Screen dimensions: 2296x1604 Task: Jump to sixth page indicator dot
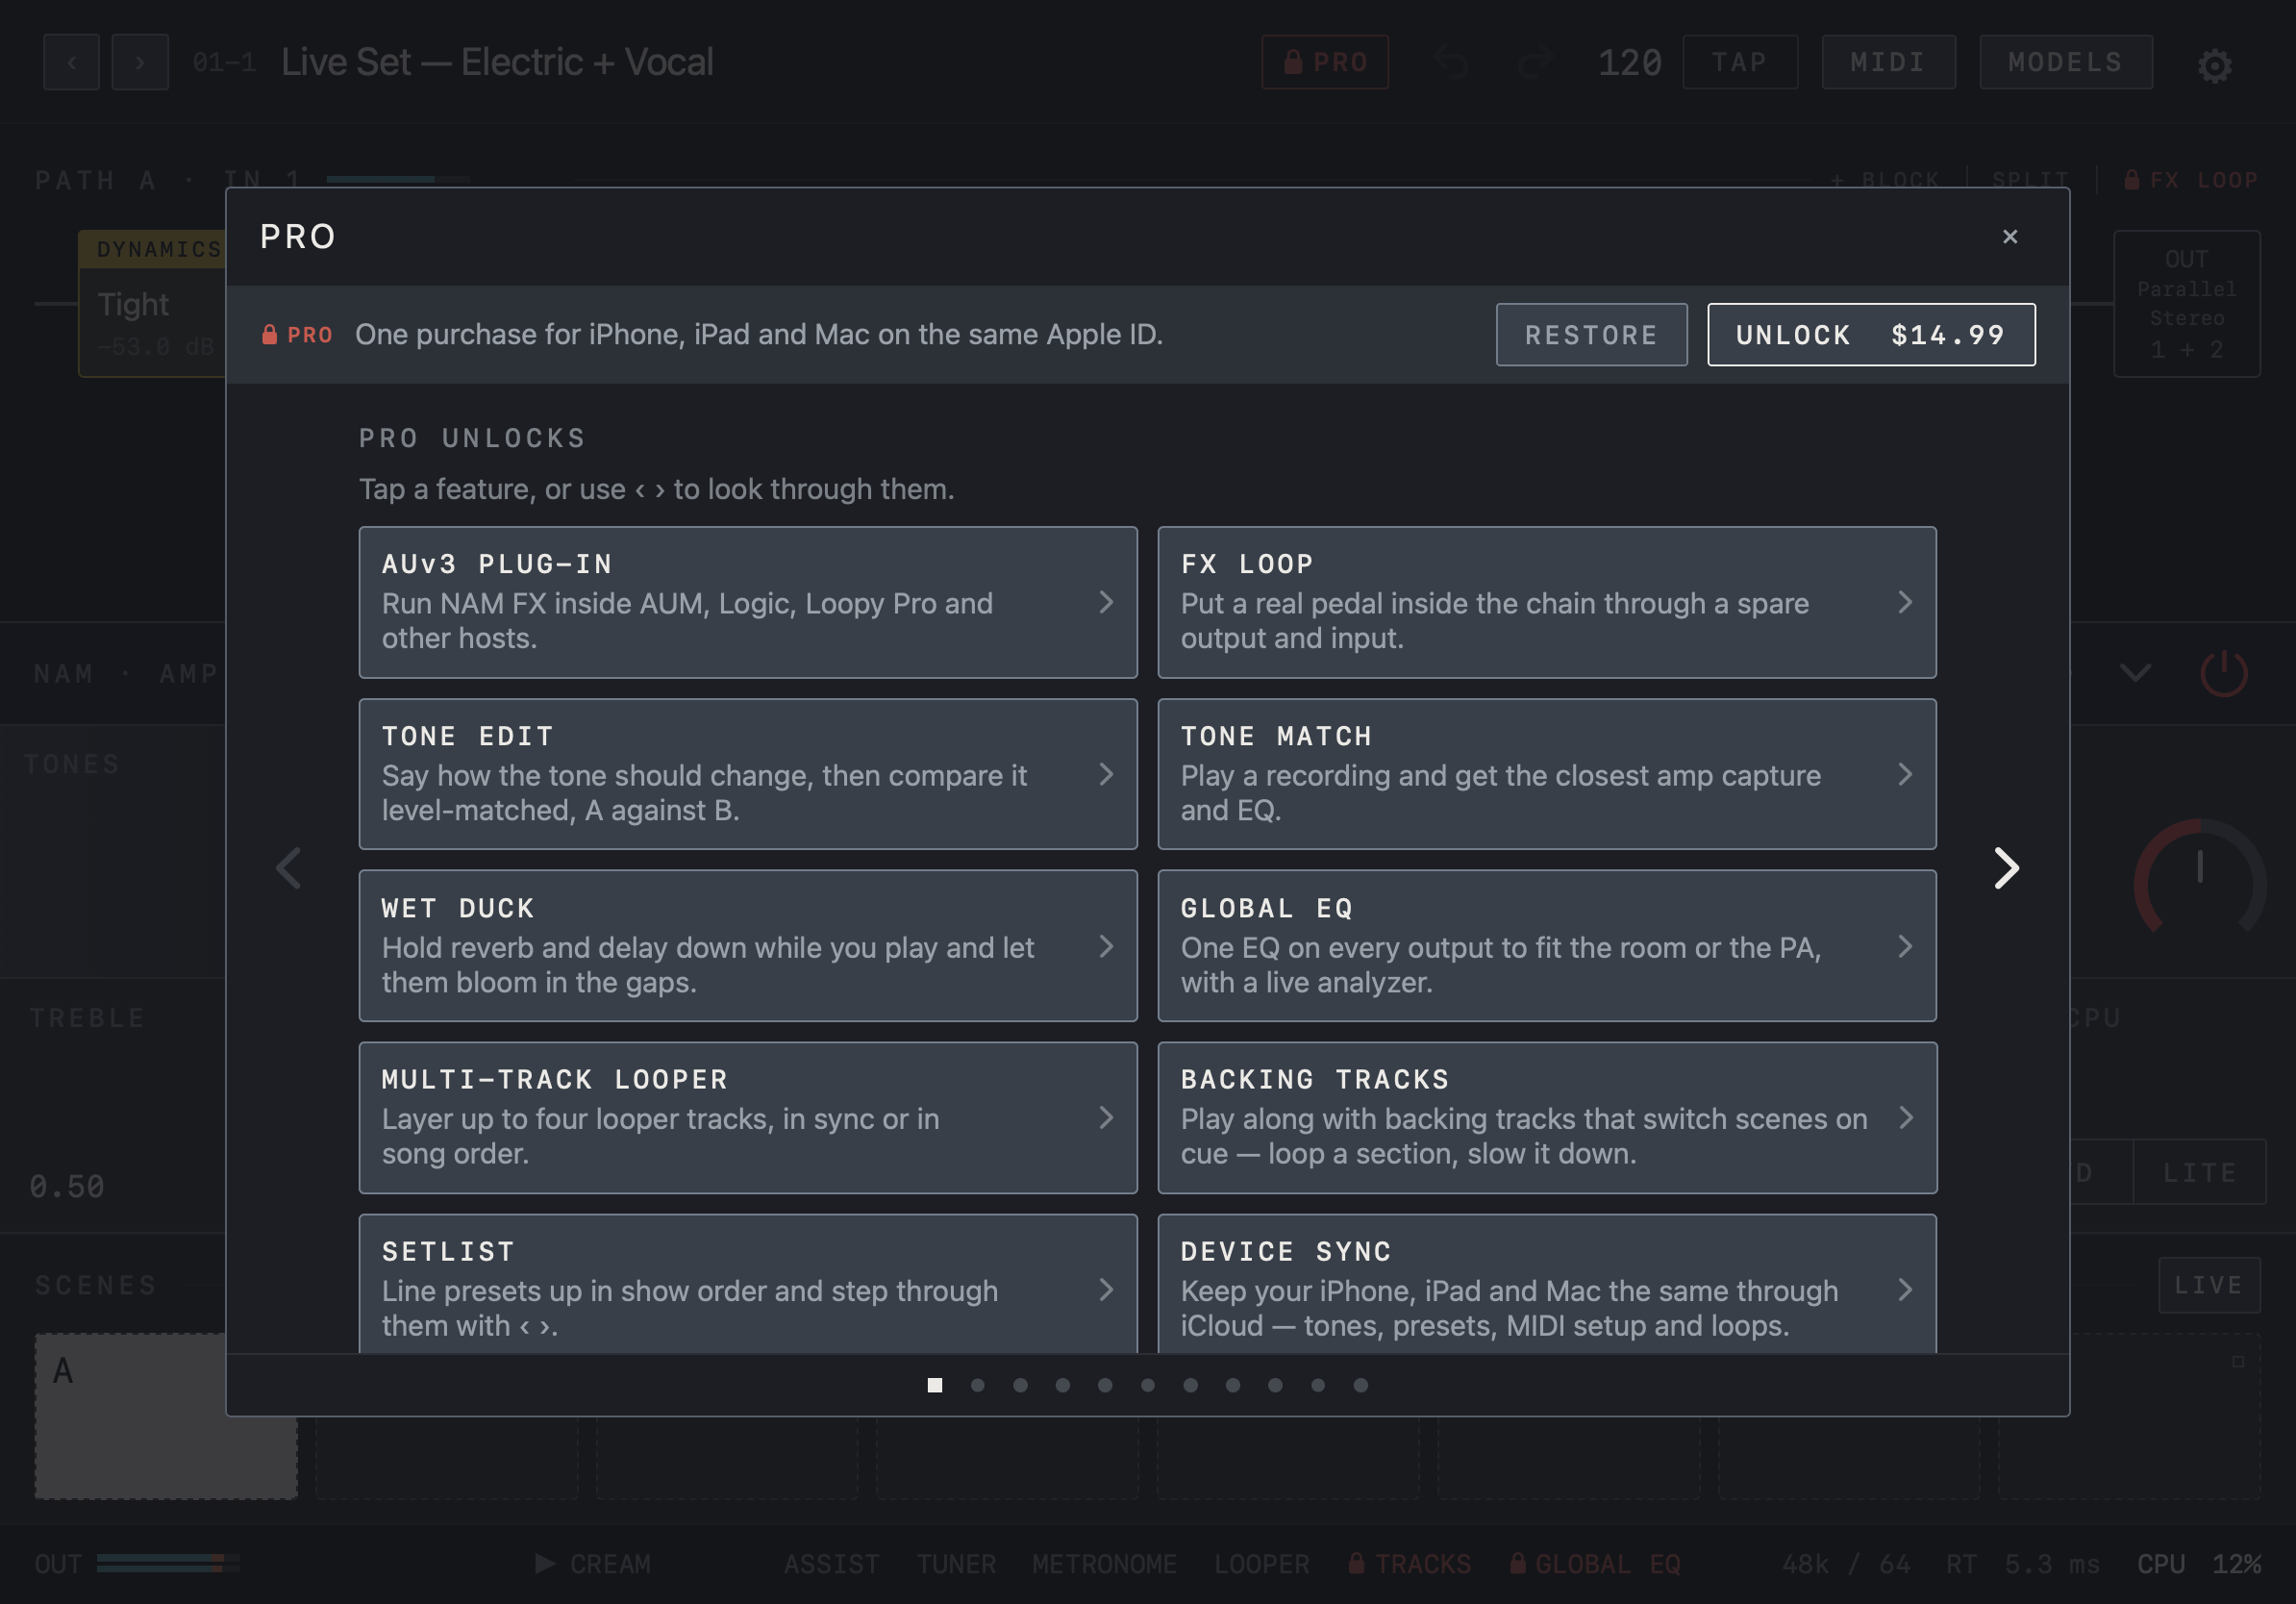tap(1147, 1385)
